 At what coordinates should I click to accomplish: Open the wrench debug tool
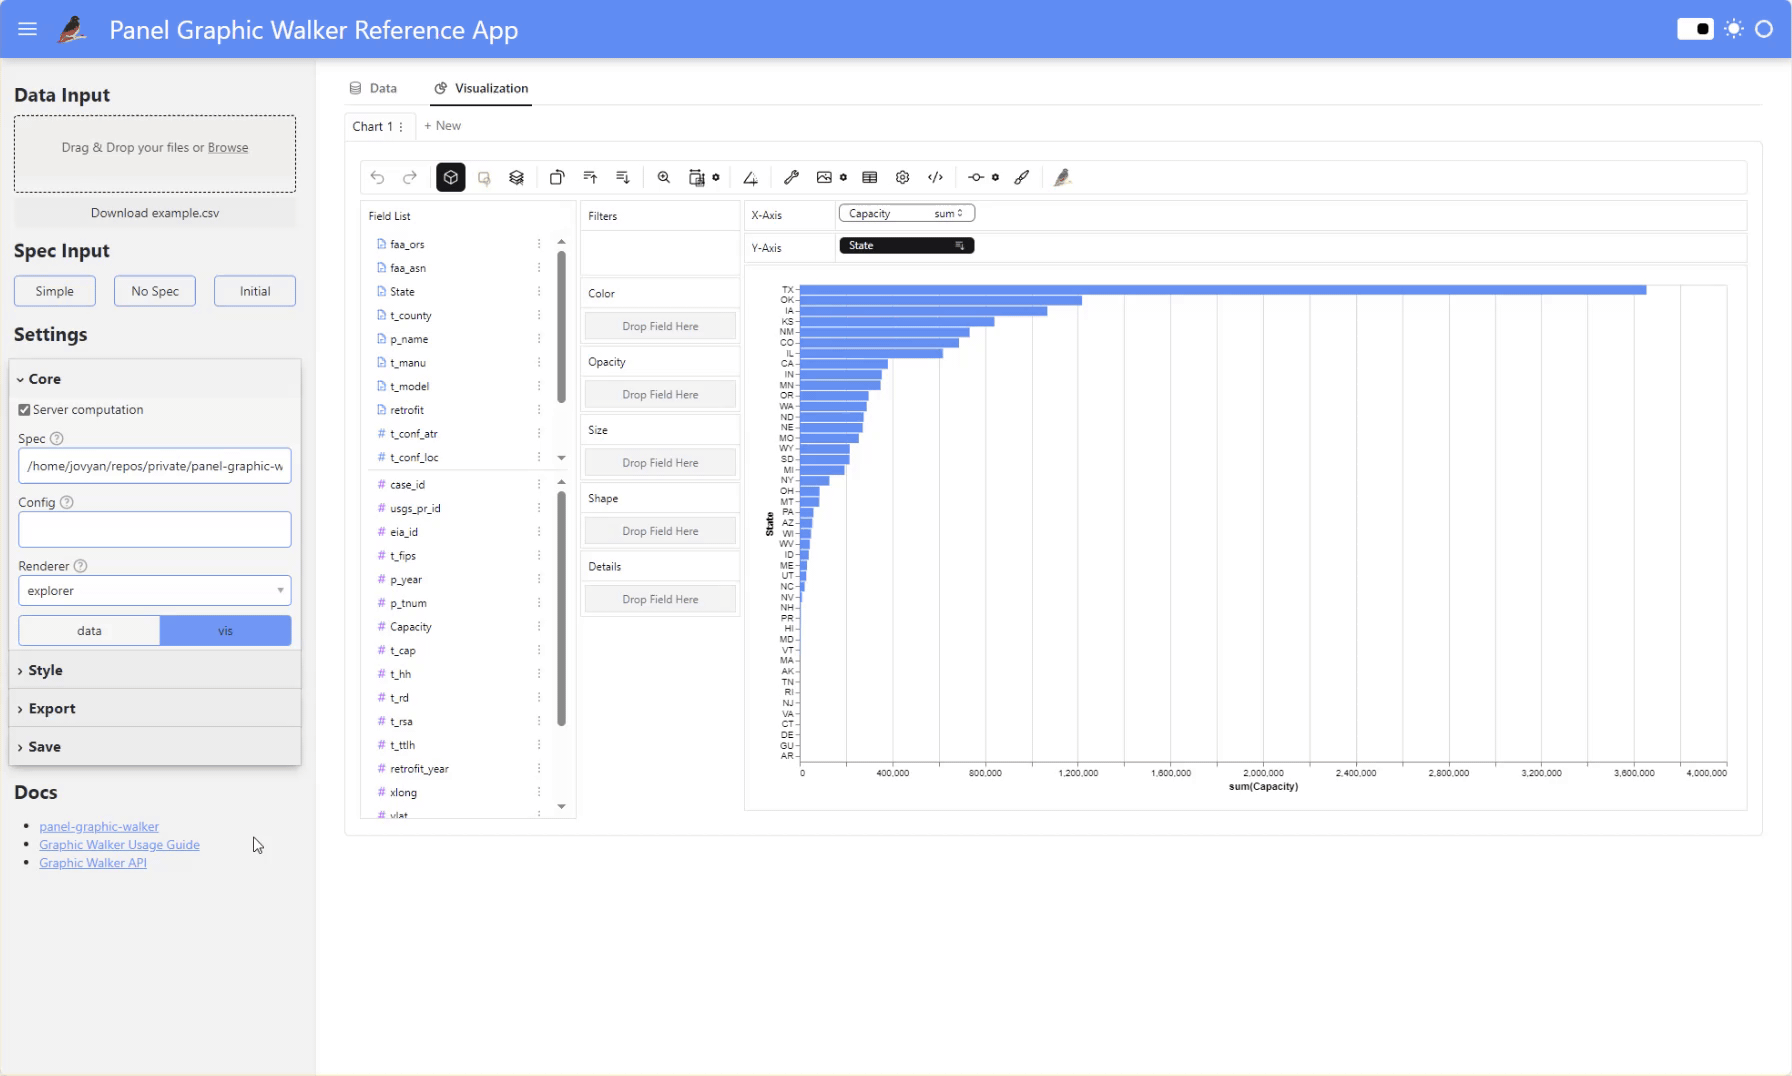click(x=791, y=177)
